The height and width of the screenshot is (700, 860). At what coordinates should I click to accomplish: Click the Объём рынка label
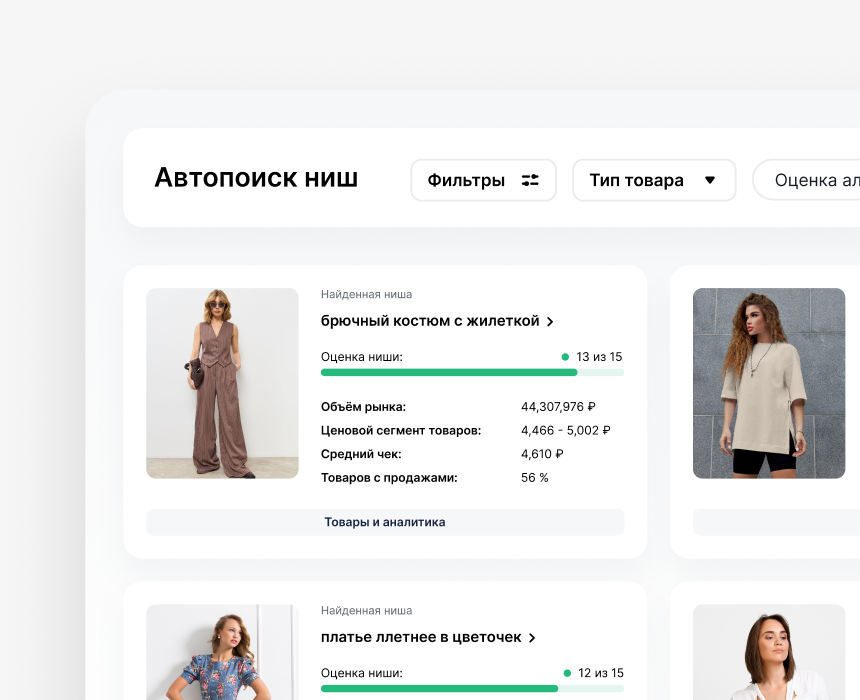point(364,407)
